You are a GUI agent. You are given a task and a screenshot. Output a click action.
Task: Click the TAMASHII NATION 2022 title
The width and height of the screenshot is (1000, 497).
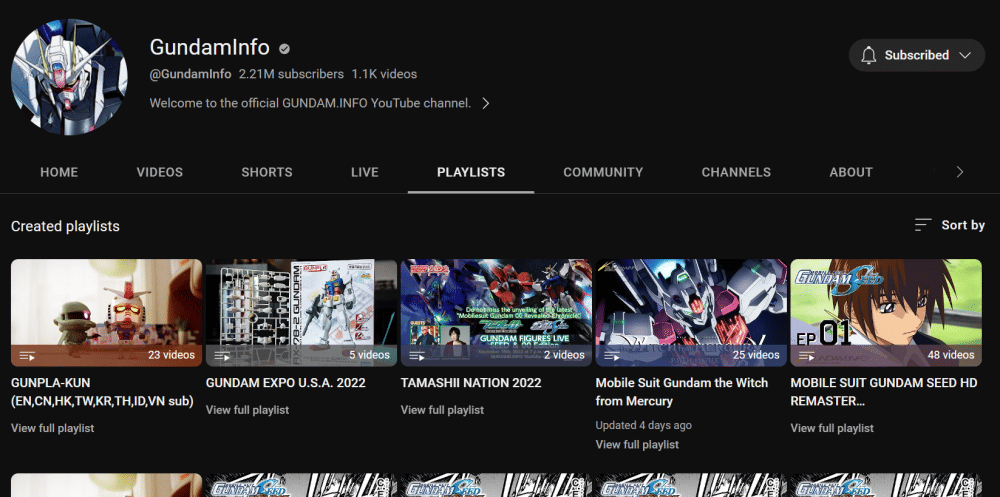click(x=471, y=383)
